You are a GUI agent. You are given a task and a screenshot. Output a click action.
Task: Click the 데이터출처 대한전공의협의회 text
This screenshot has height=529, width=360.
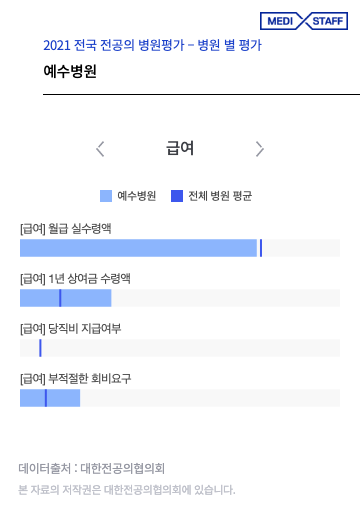pyautogui.click(x=91, y=468)
